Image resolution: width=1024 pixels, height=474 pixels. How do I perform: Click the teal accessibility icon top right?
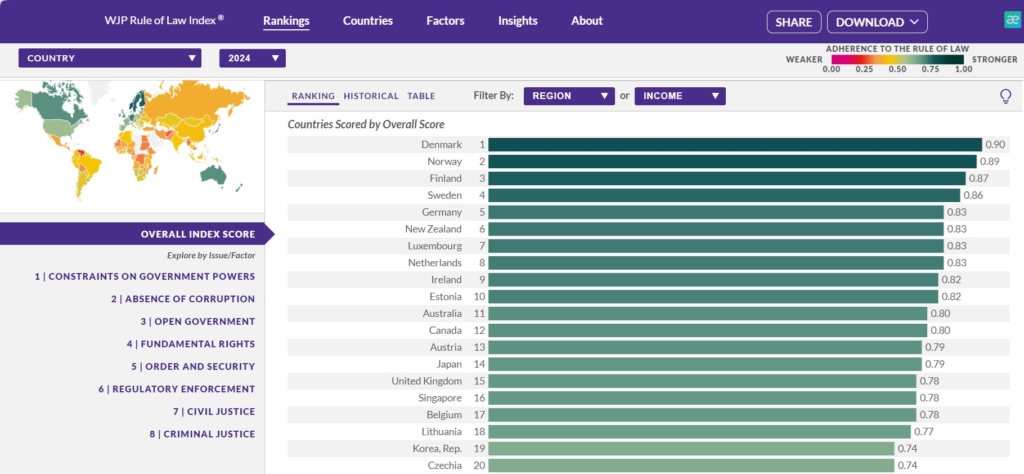[x=1012, y=20]
